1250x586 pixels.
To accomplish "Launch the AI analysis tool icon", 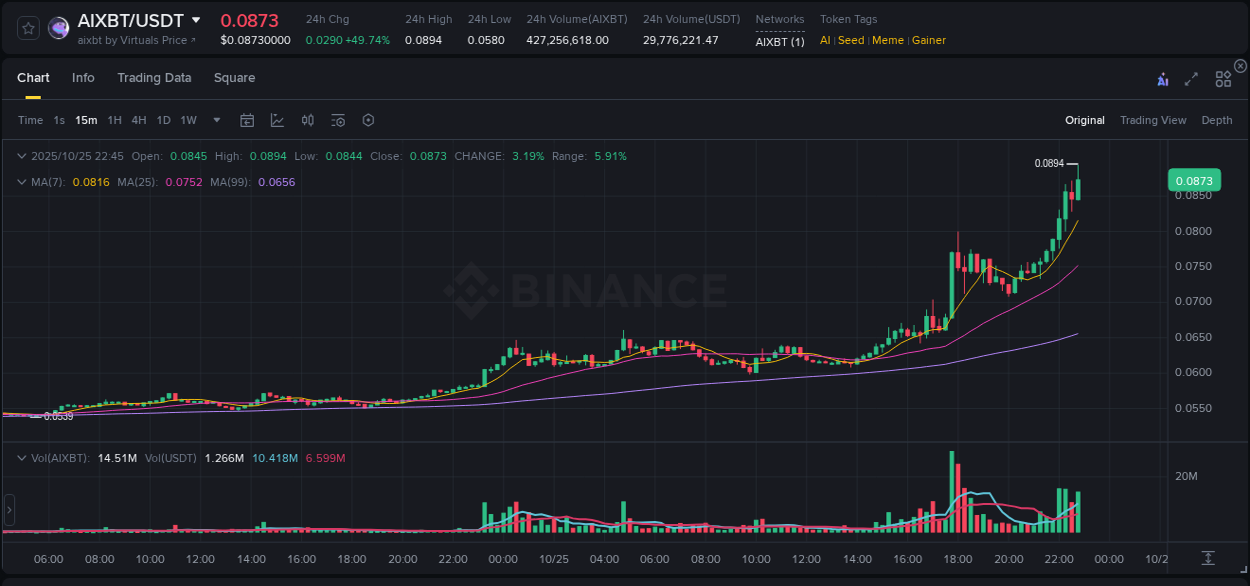I will [1161, 77].
